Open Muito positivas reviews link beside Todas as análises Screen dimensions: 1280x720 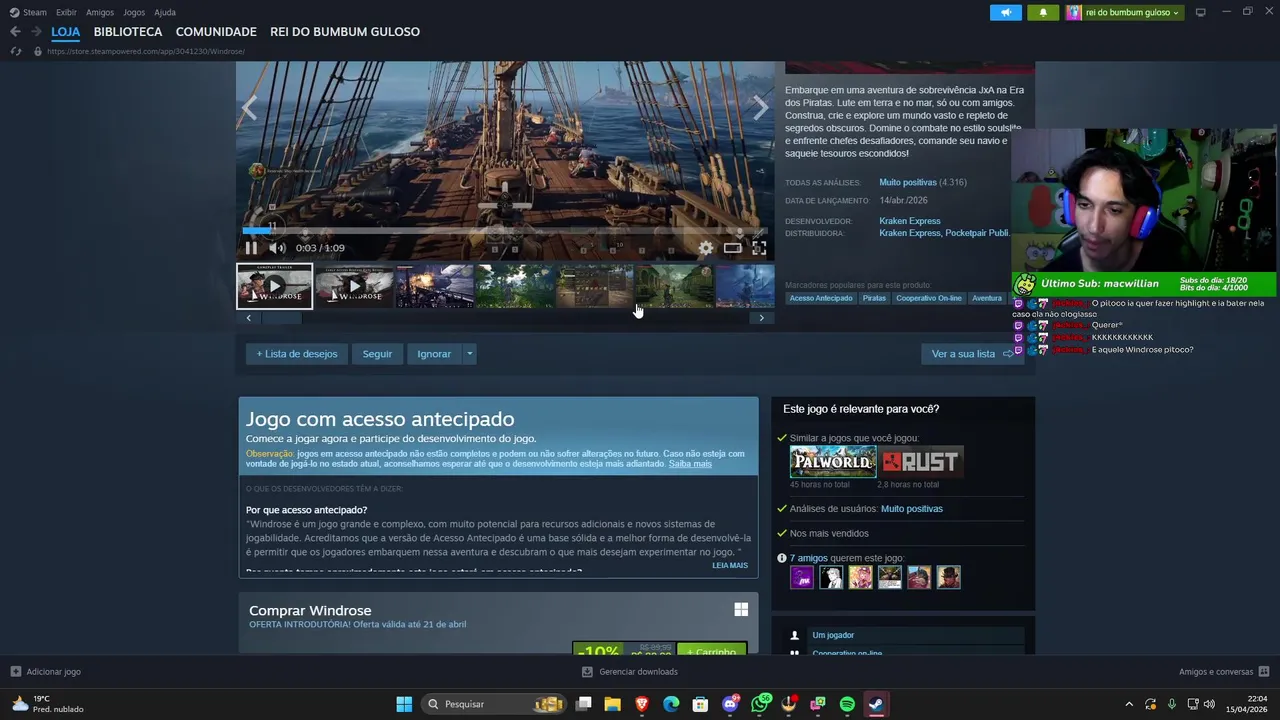(908, 182)
